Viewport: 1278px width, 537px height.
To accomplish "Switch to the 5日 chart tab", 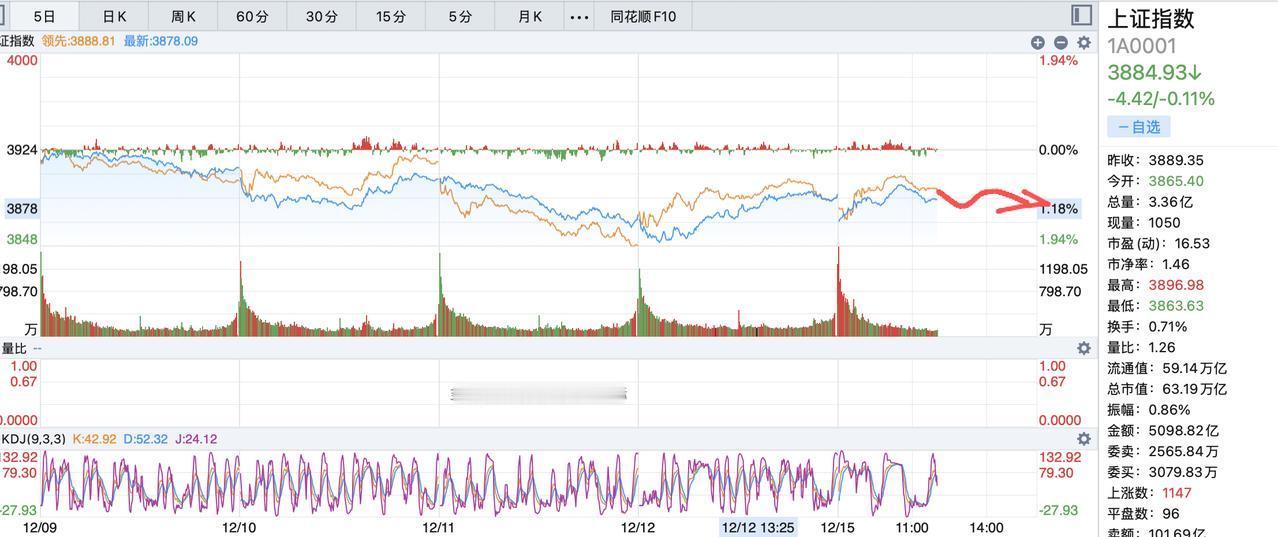I will (43, 16).
